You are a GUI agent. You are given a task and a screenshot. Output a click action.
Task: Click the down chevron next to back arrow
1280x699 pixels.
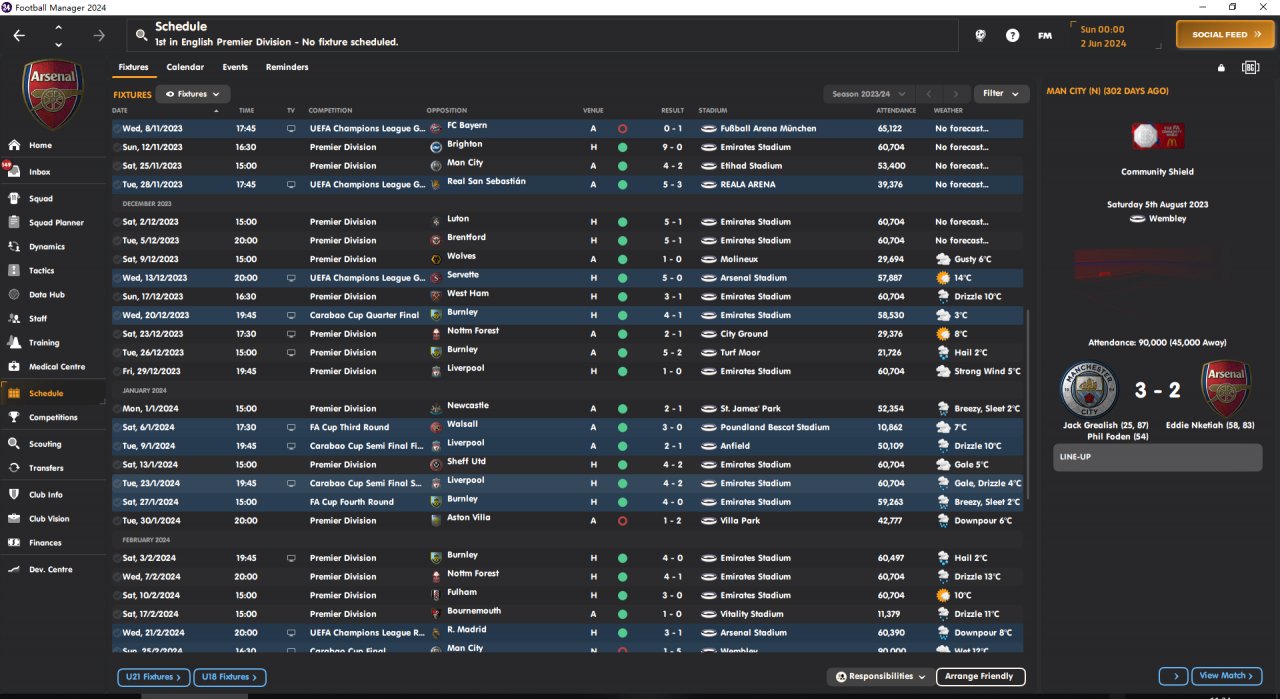58,44
